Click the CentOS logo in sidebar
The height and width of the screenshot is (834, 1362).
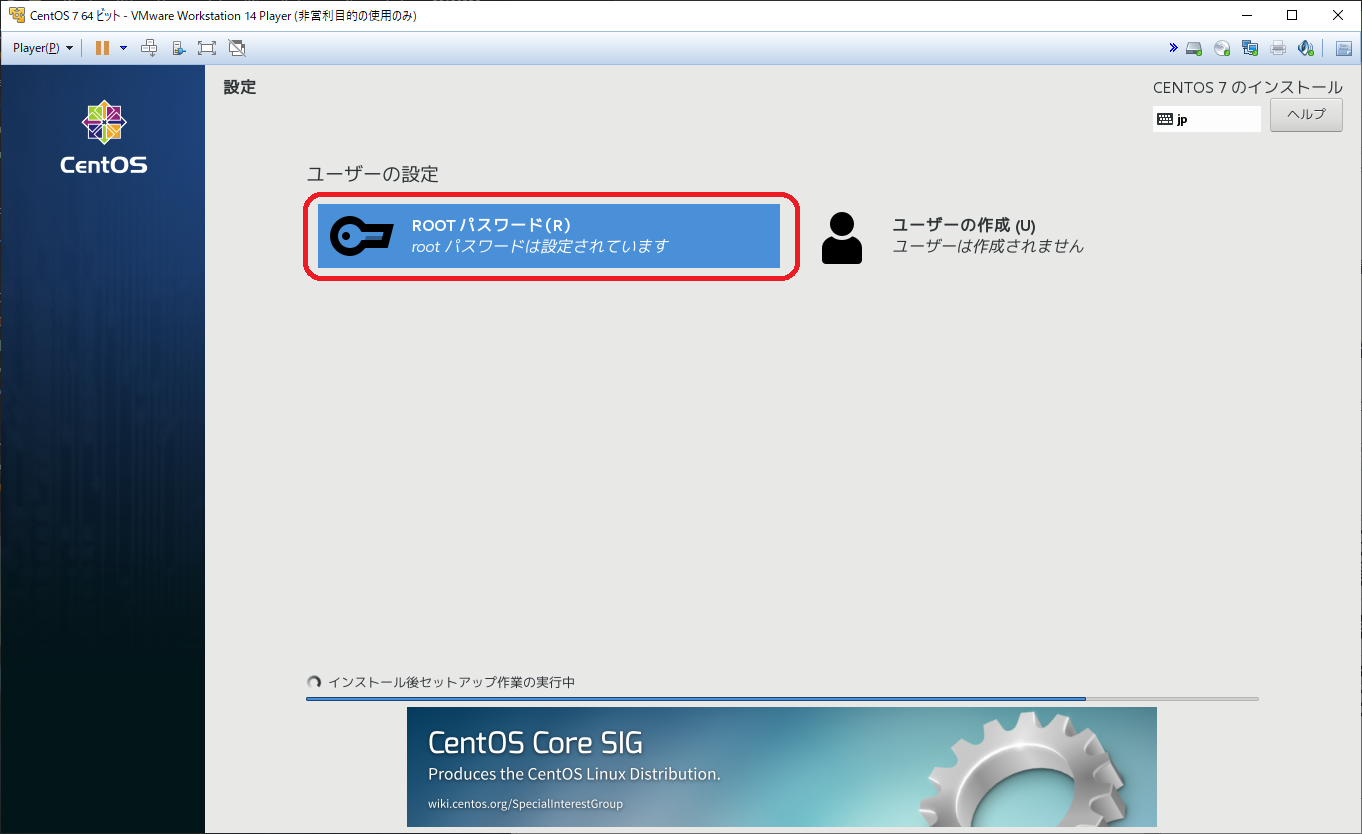tap(104, 138)
